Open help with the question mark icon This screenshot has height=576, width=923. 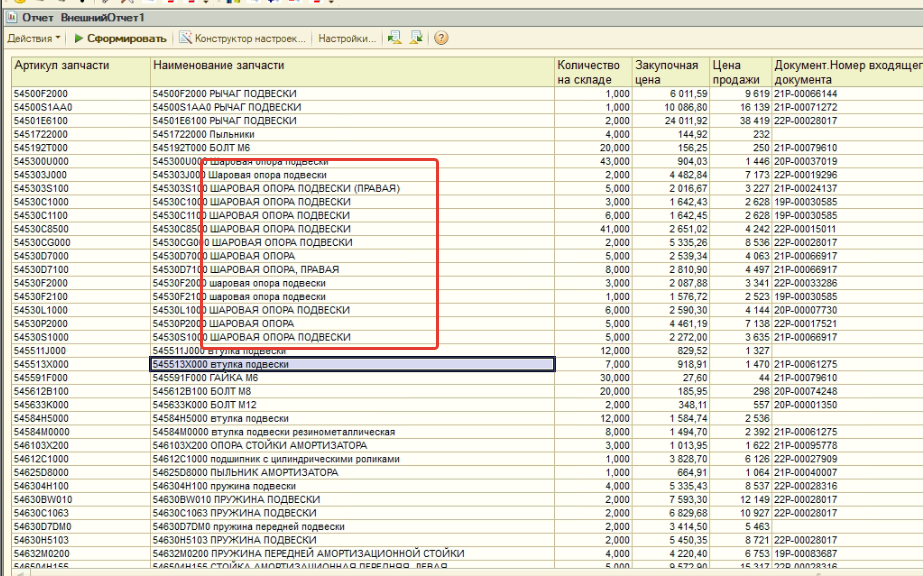[x=441, y=38]
